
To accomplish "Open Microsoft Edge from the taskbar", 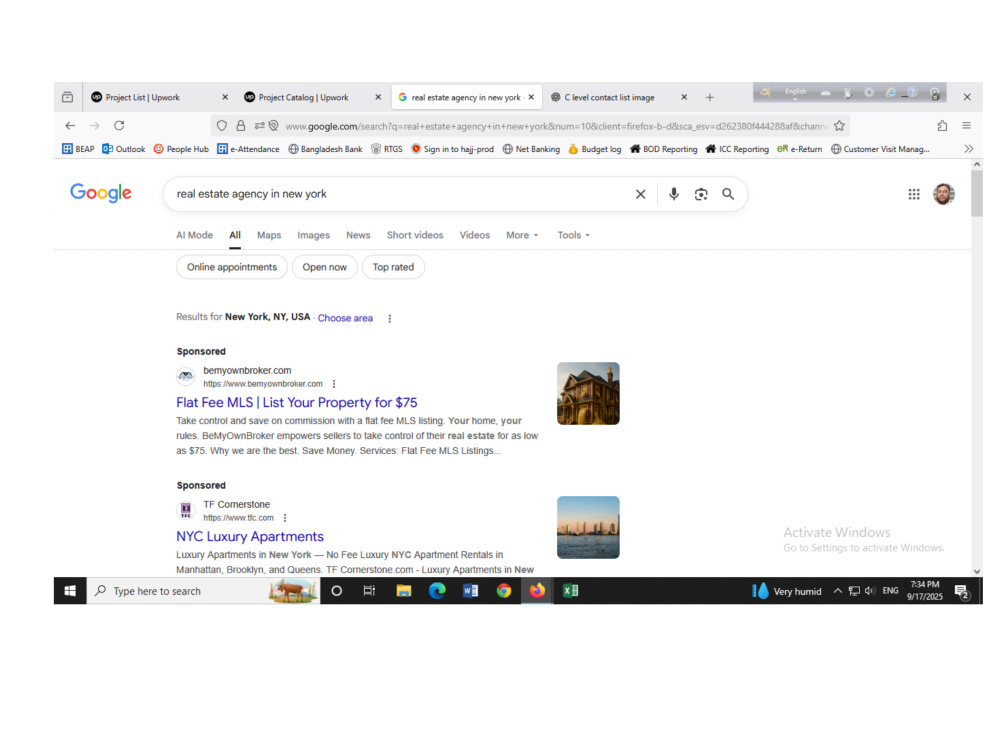I will [437, 591].
